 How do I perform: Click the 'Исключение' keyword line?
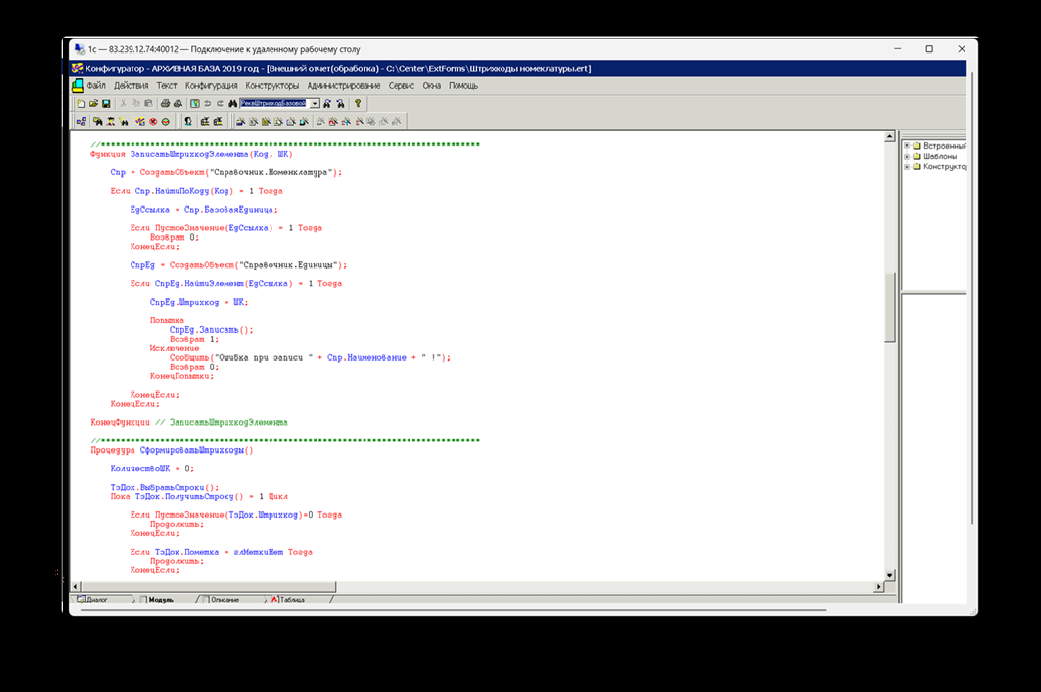175,348
